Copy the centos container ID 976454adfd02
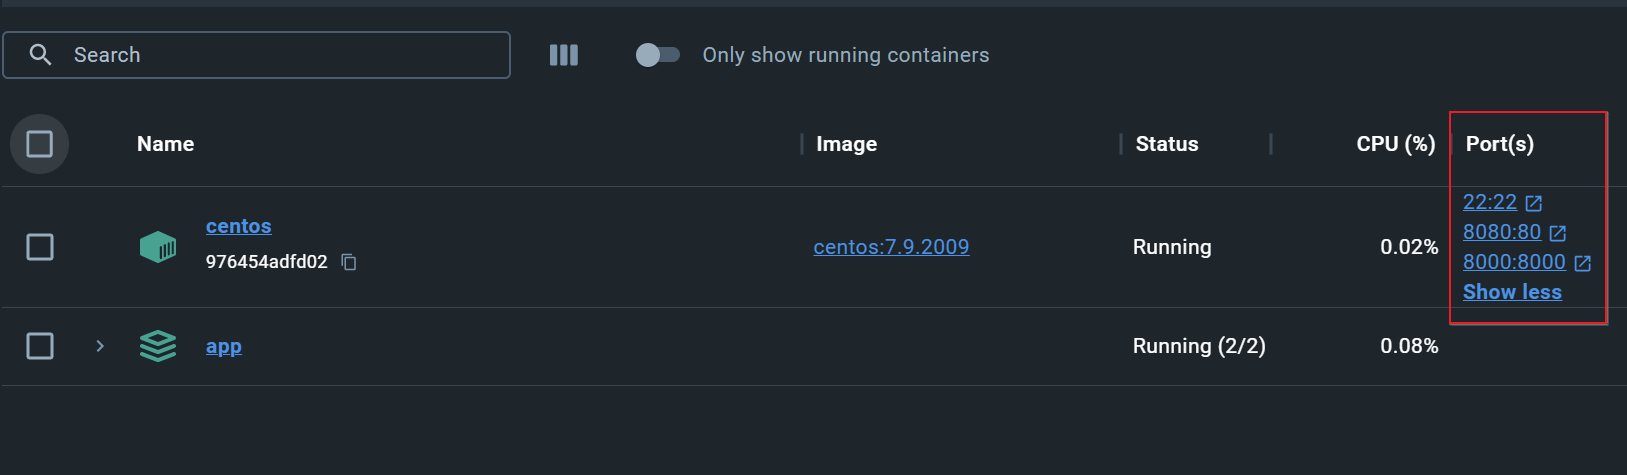 pyautogui.click(x=349, y=262)
